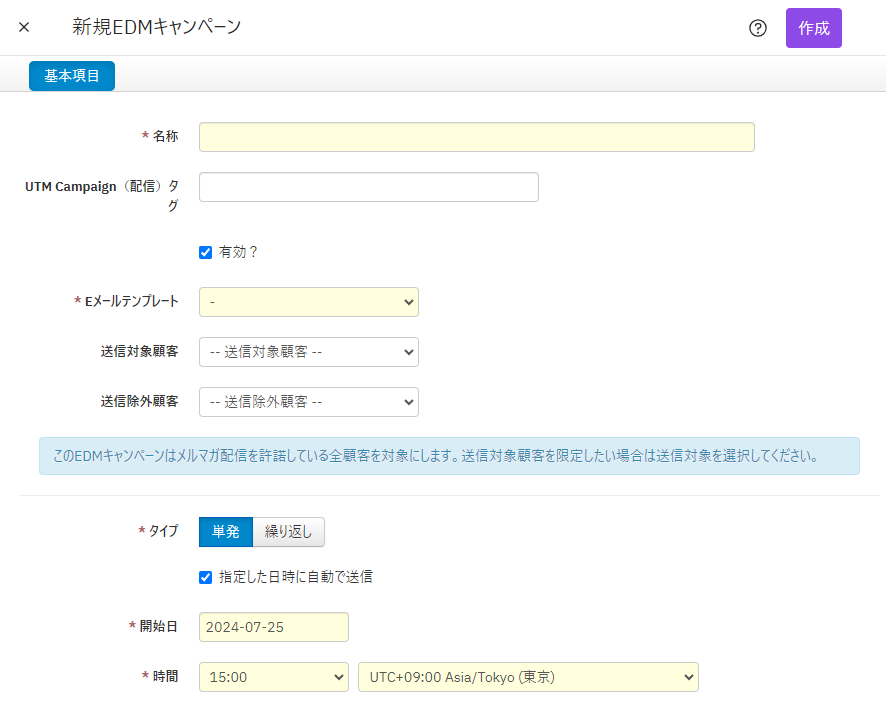The image size is (886, 713).
Task: Click the blue EDM info notice banner
Action: [449, 456]
